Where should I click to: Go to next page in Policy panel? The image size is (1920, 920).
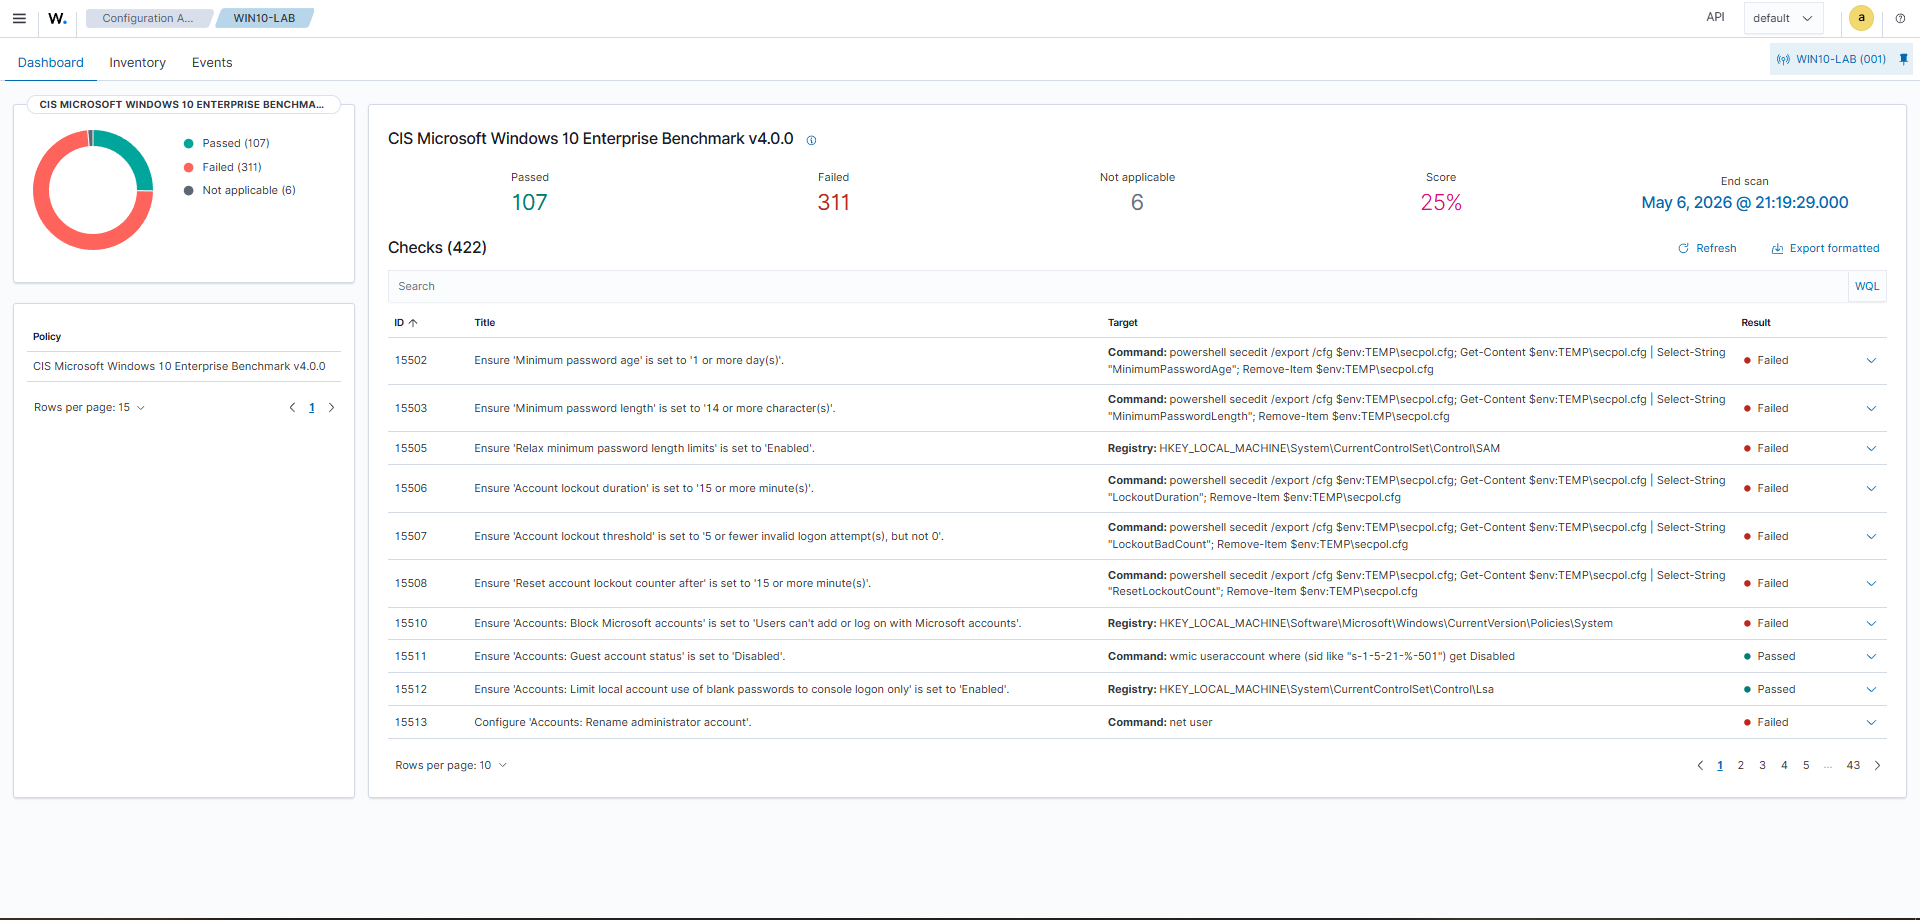[x=332, y=408]
